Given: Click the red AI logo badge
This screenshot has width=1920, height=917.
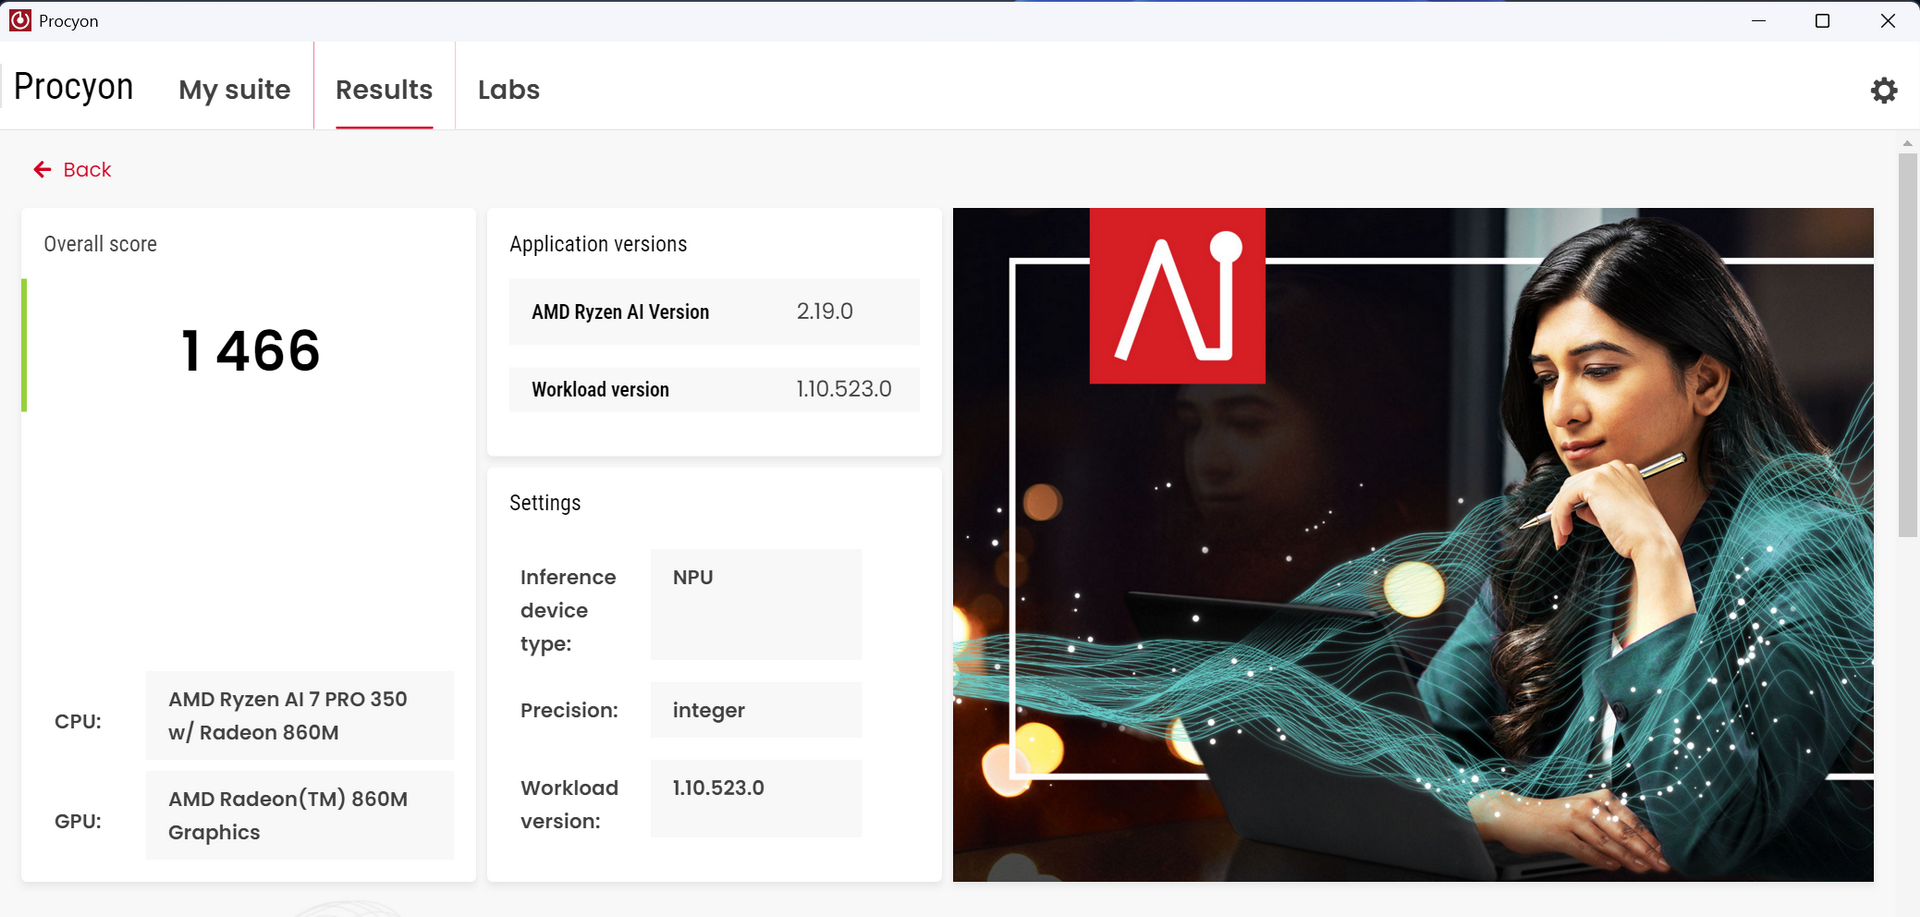Looking at the screenshot, I should [1176, 296].
